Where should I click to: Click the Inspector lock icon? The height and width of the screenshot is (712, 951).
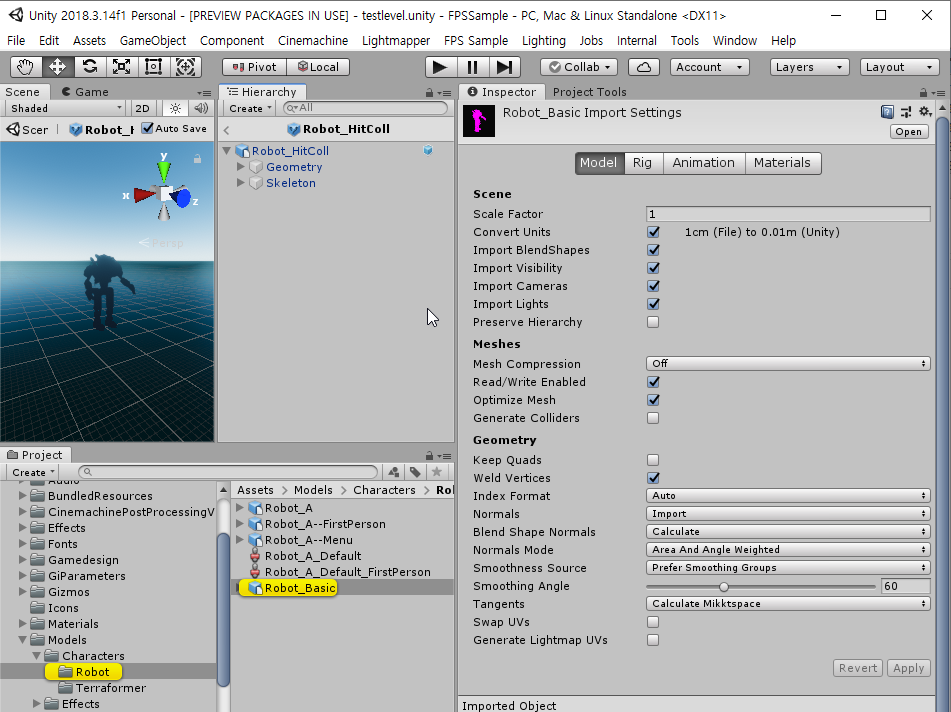[923, 93]
